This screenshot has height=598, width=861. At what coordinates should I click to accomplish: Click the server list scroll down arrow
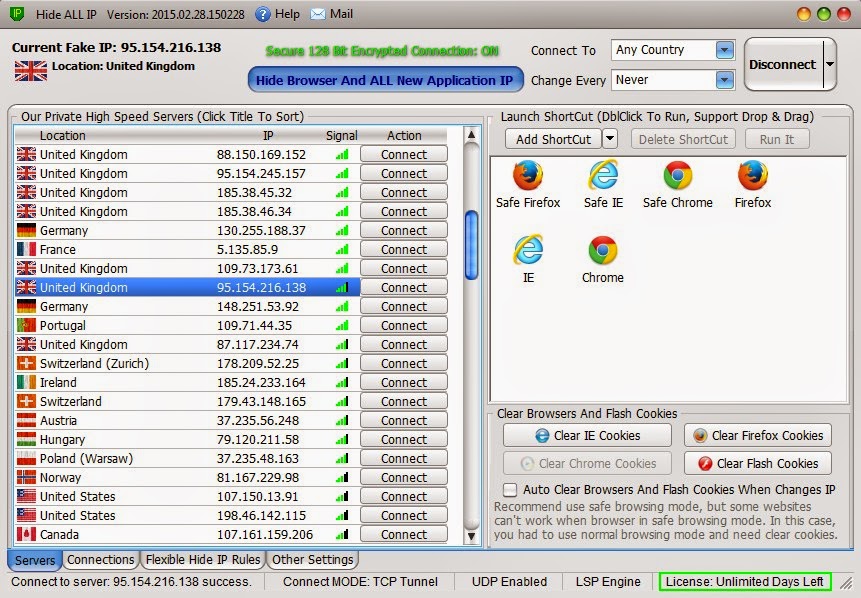pos(471,536)
